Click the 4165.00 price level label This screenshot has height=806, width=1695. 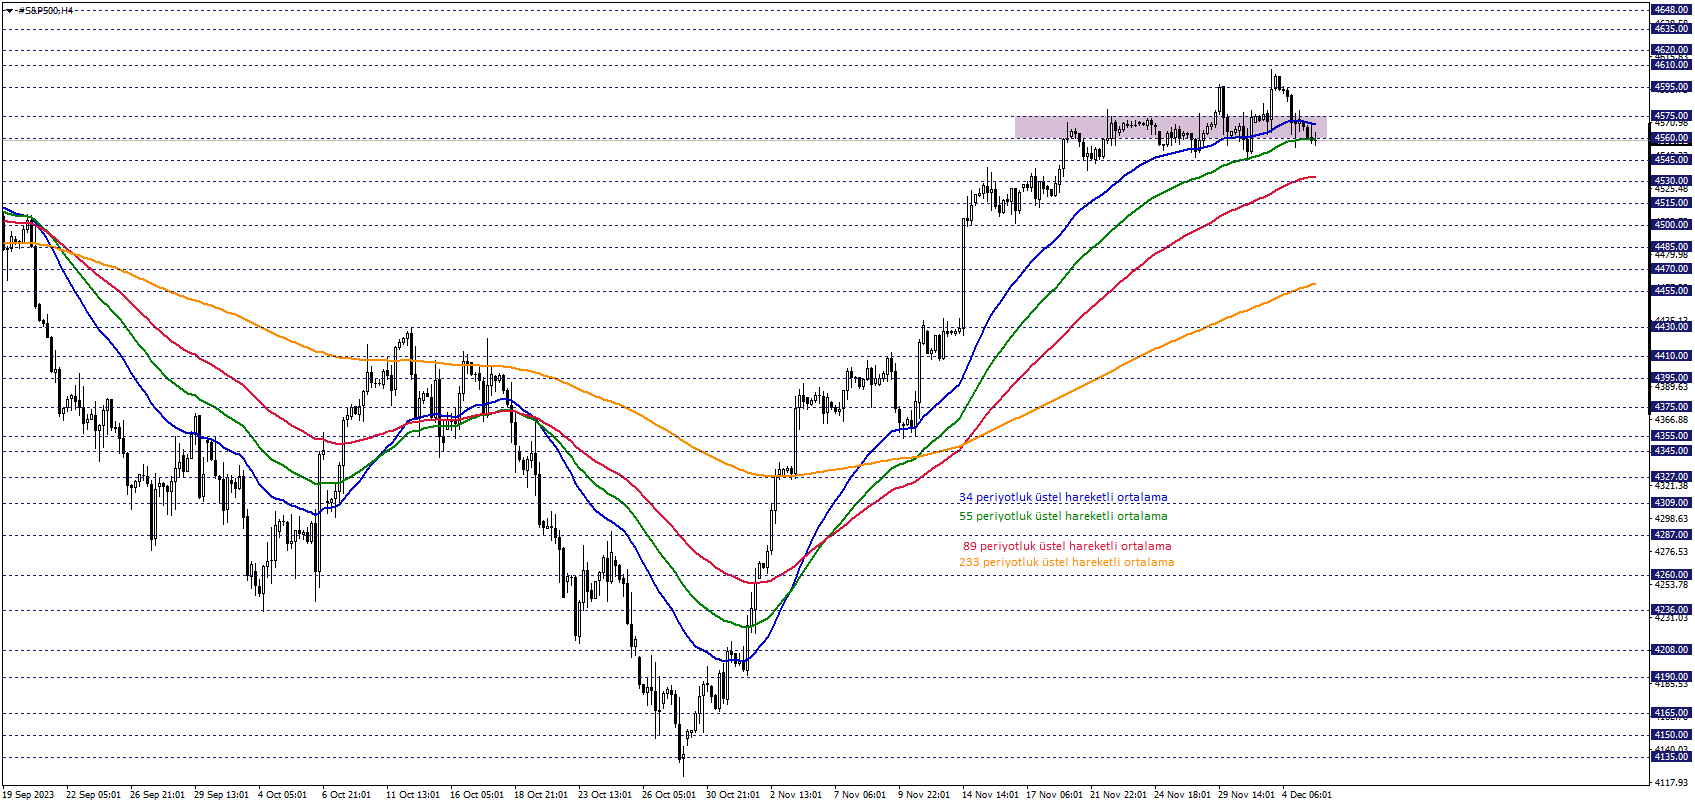coord(1671,714)
